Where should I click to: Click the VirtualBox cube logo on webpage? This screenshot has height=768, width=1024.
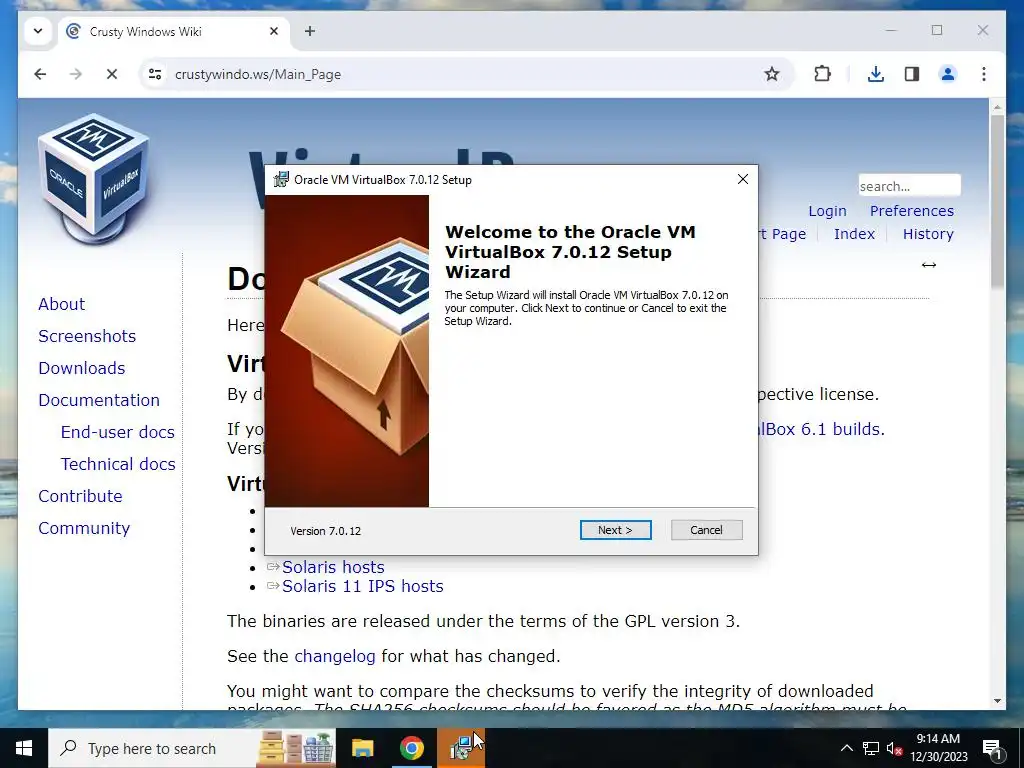tap(93, 177)
